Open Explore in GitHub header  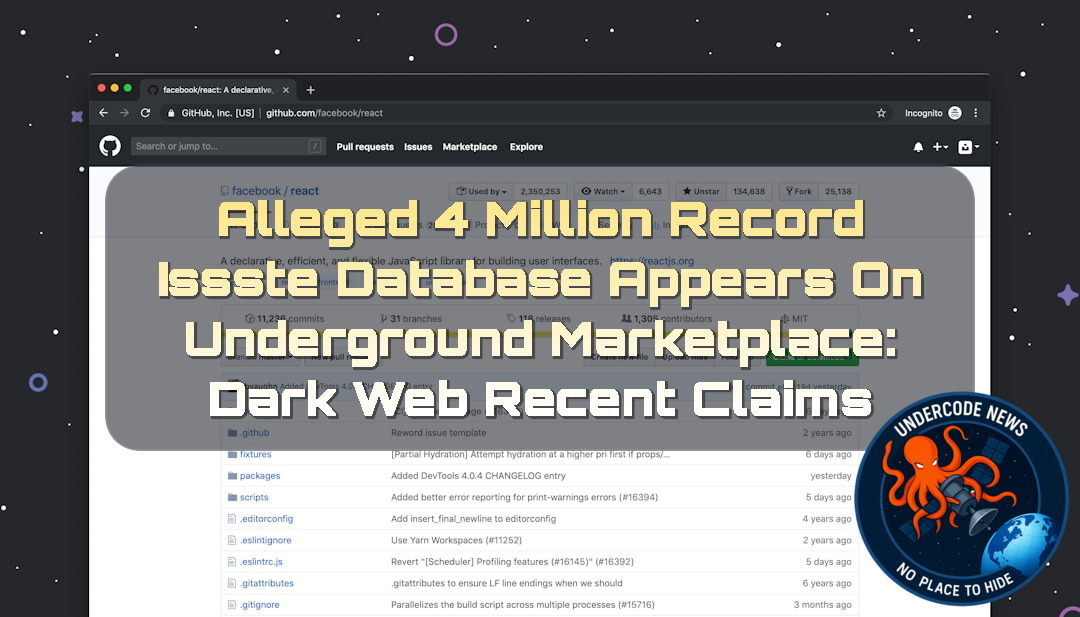(526, 147)
